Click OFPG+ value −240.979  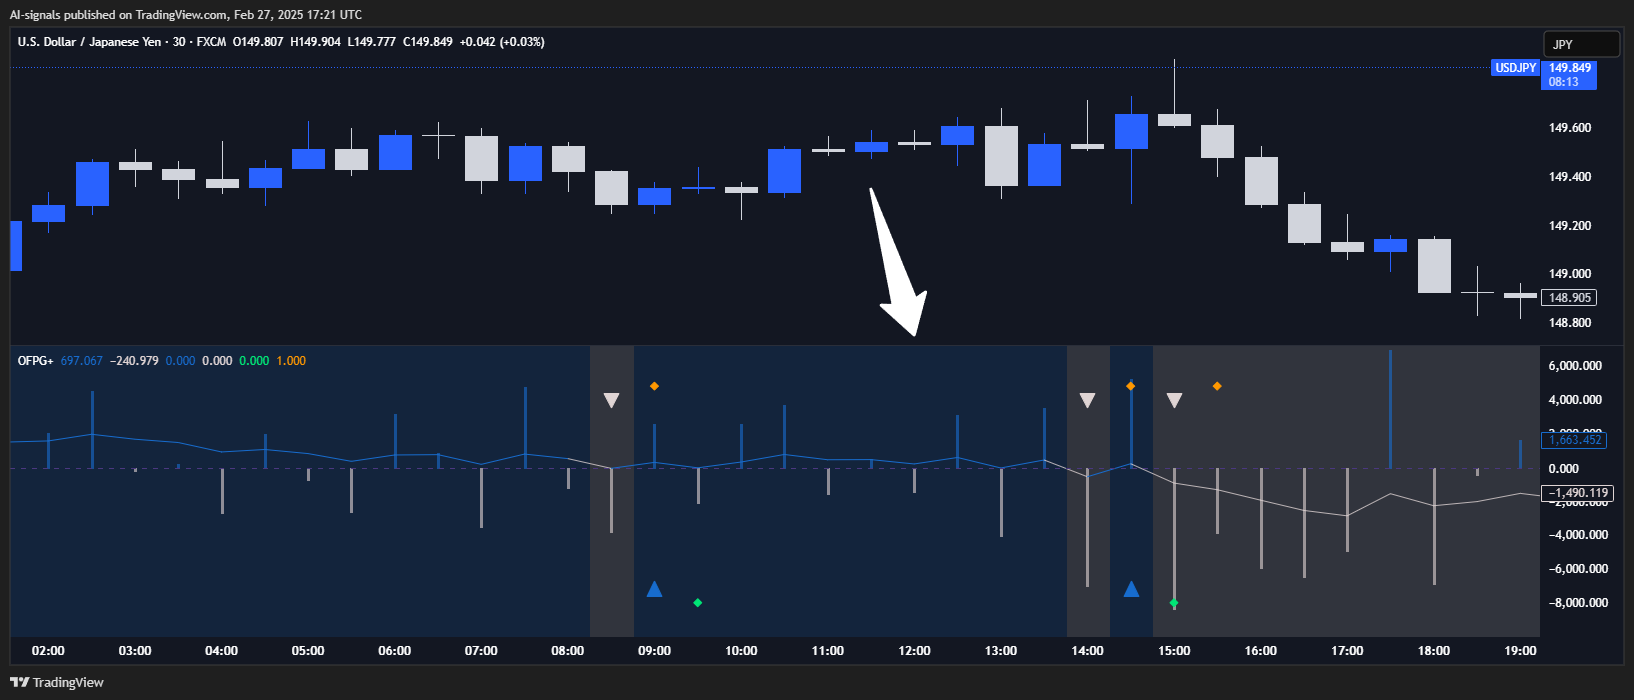click(133, 361)
